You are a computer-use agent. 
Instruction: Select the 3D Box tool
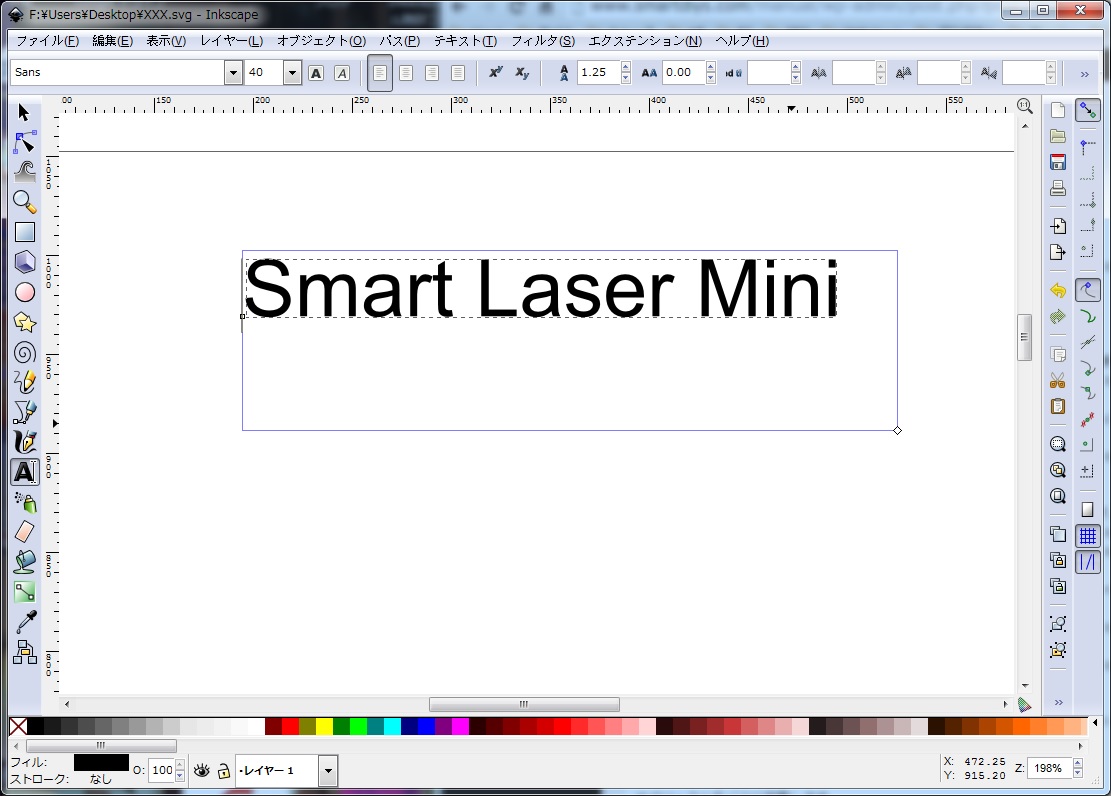pyautogui.click(x=24, y=262)
